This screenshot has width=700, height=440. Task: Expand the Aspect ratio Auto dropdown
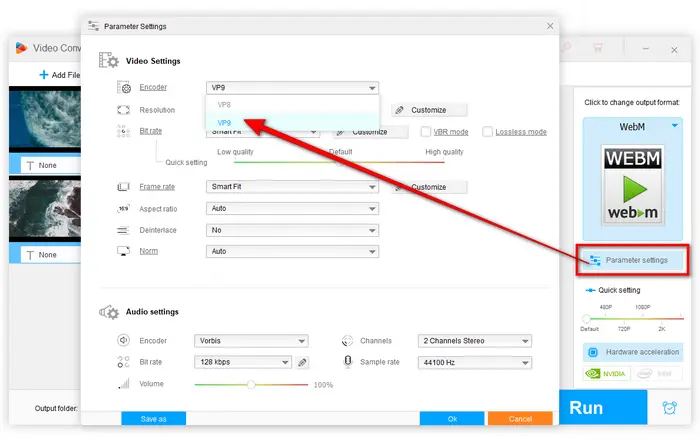coord(292,208)
